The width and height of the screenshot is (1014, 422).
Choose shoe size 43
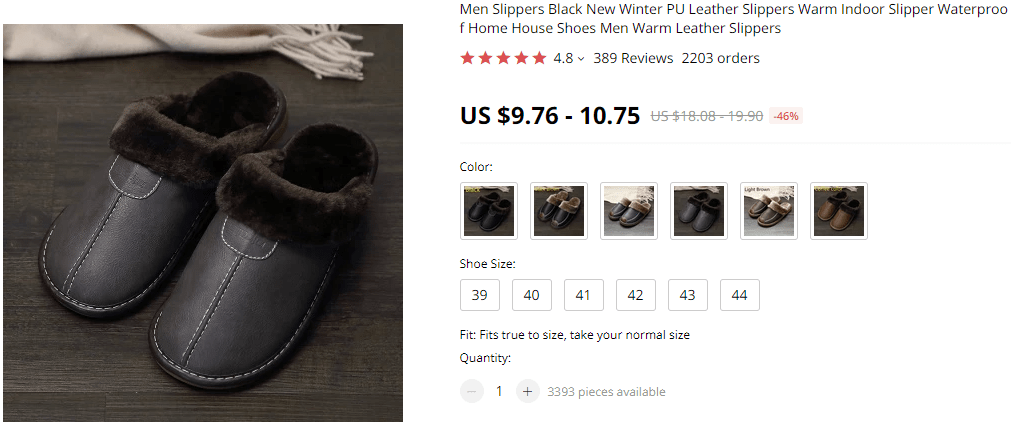tap(688, 295)
